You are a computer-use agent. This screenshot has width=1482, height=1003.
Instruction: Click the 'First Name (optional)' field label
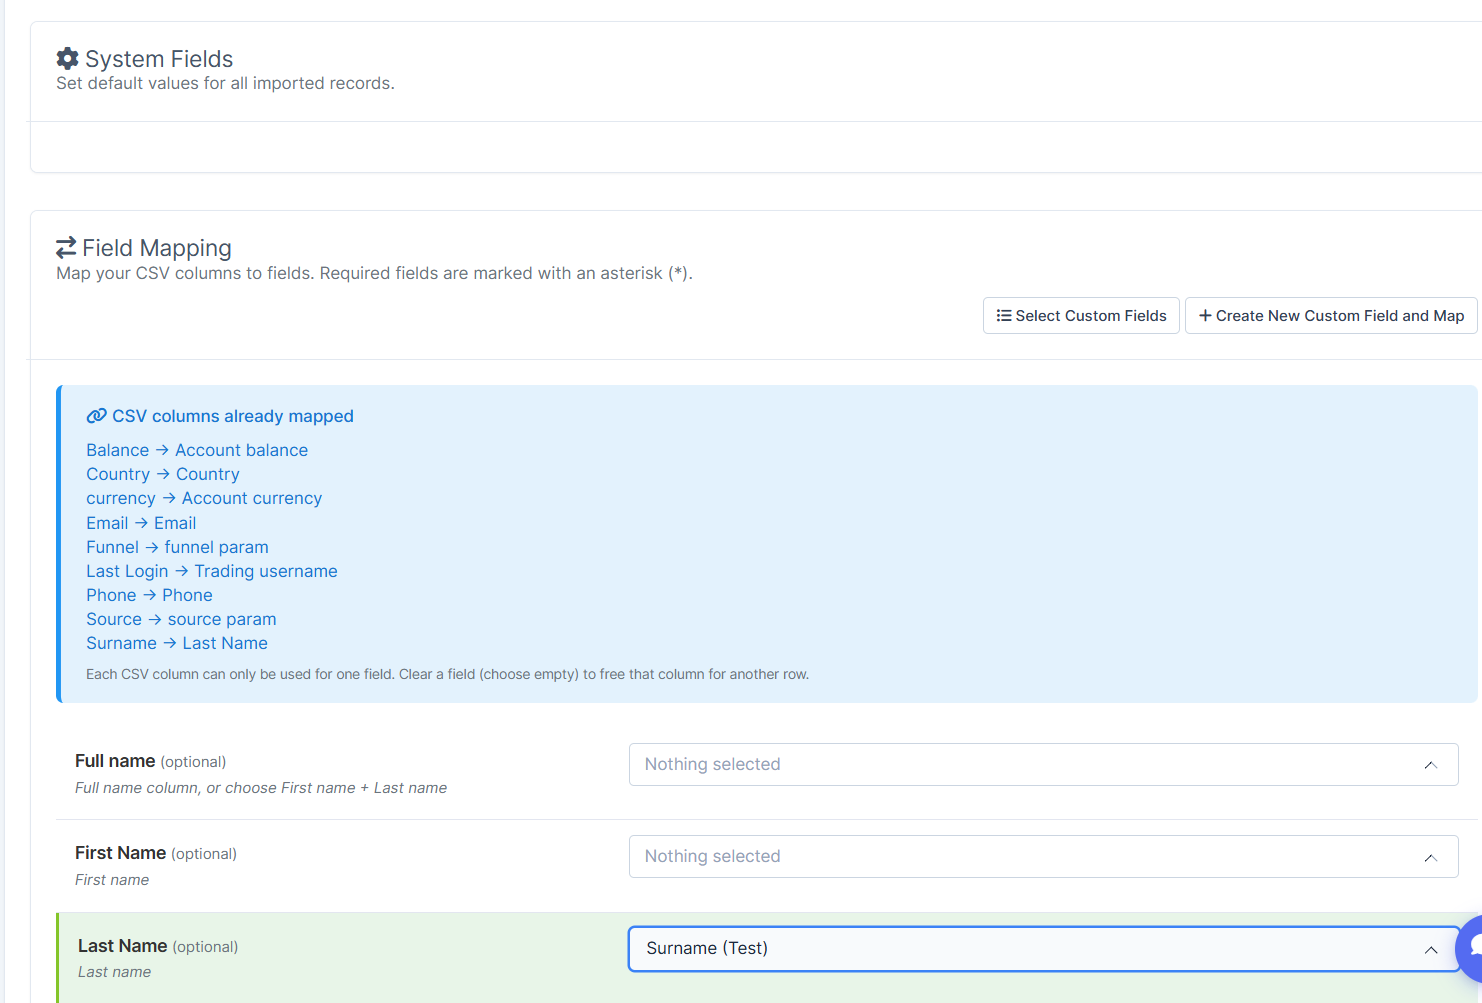coord(156,853)
